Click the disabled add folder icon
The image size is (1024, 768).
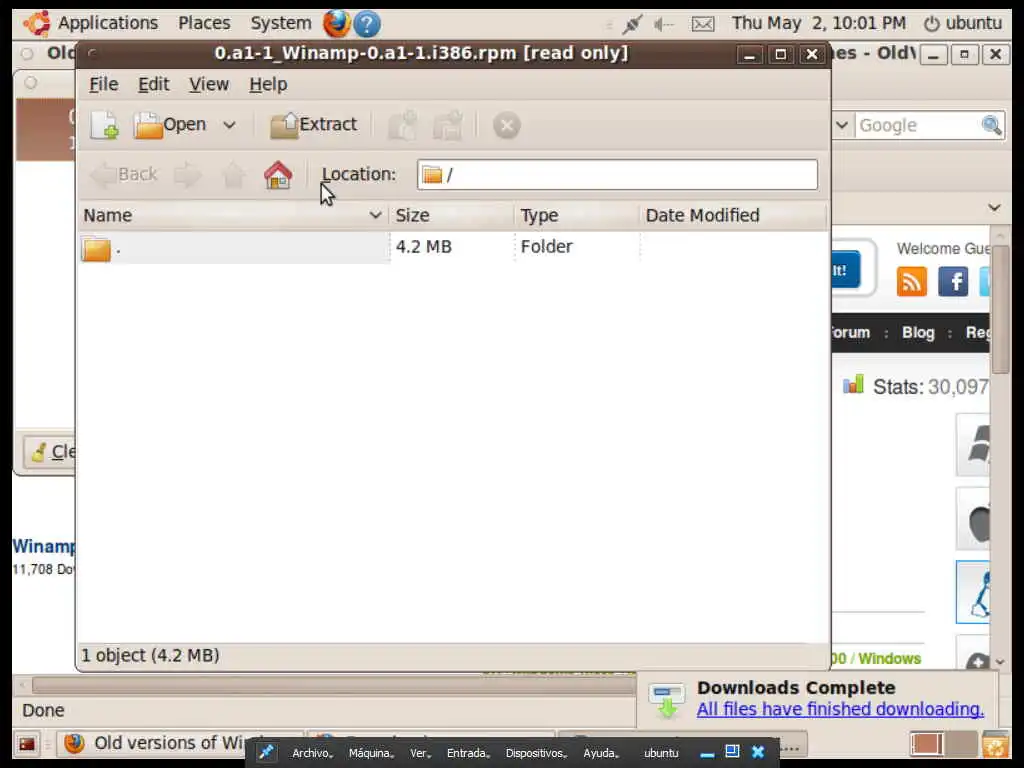(x=448, y=125)
